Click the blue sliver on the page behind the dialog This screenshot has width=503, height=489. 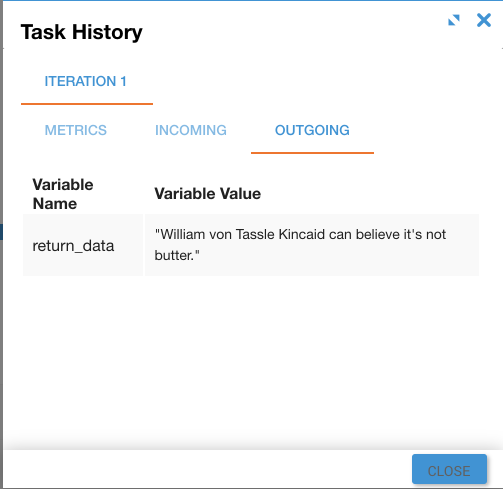click(x=1, y=232)
